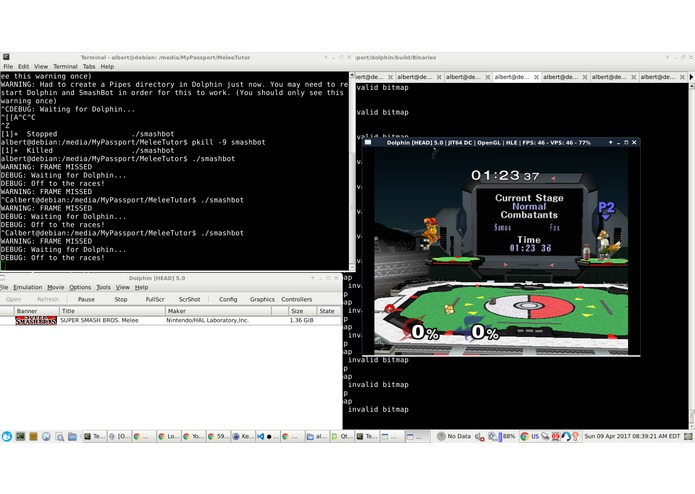
Task: Open the brown file cabinet launcher icon
Action: click(33, 436)
